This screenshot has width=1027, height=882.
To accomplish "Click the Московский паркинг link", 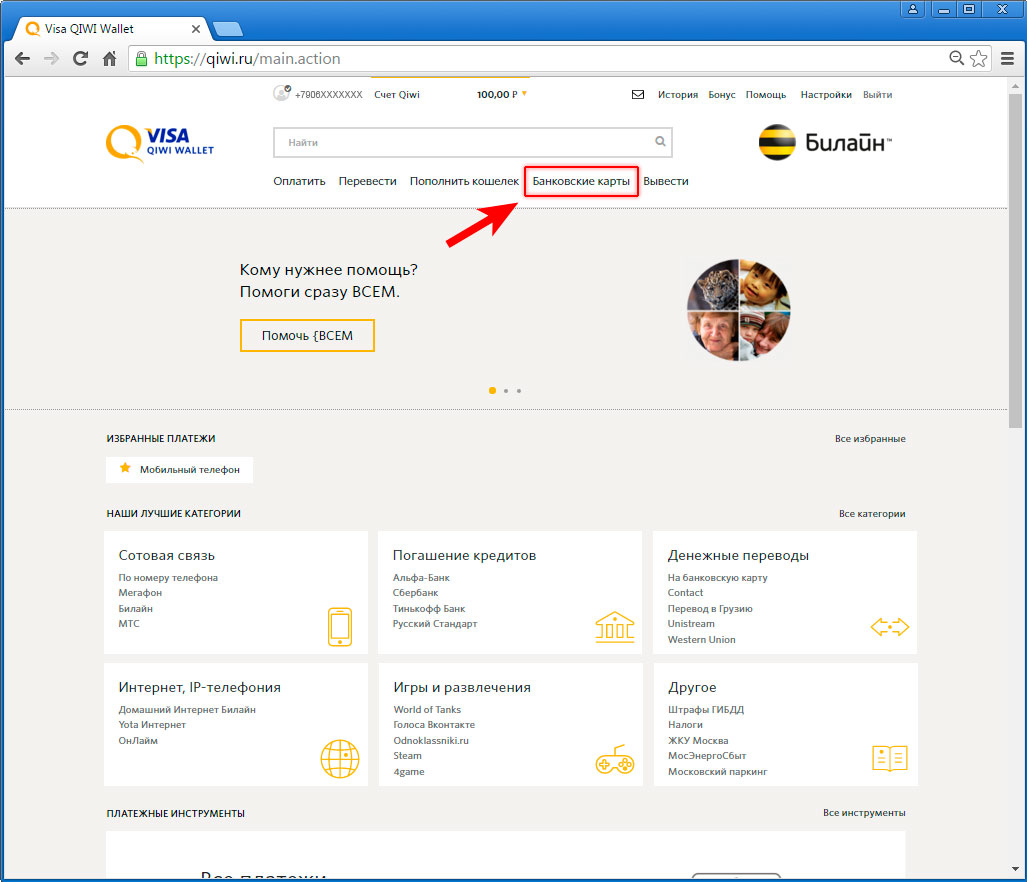I will coord(717,772).
